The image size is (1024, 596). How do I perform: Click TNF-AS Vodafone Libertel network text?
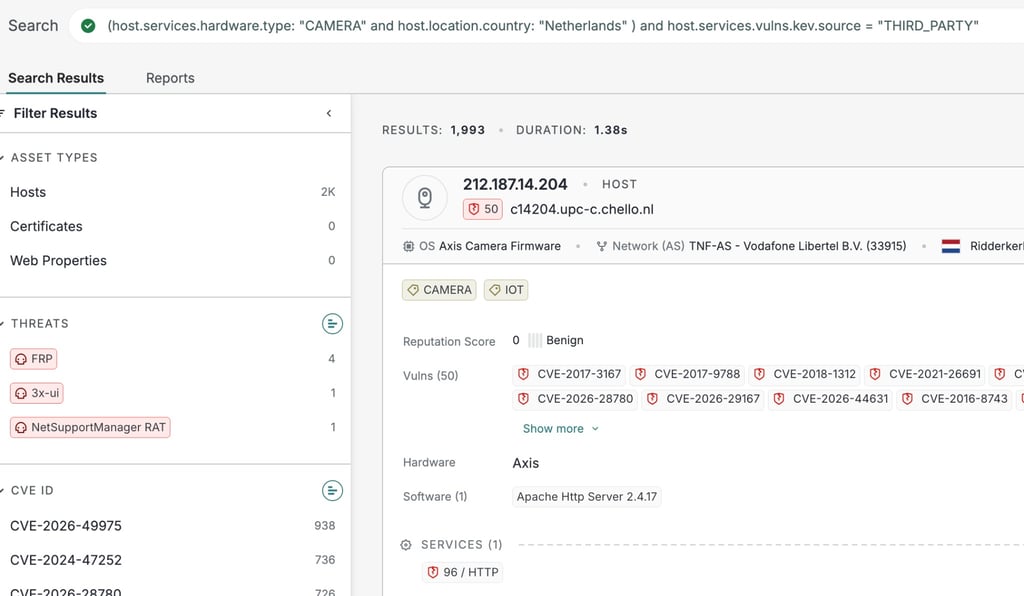[797, 246]
